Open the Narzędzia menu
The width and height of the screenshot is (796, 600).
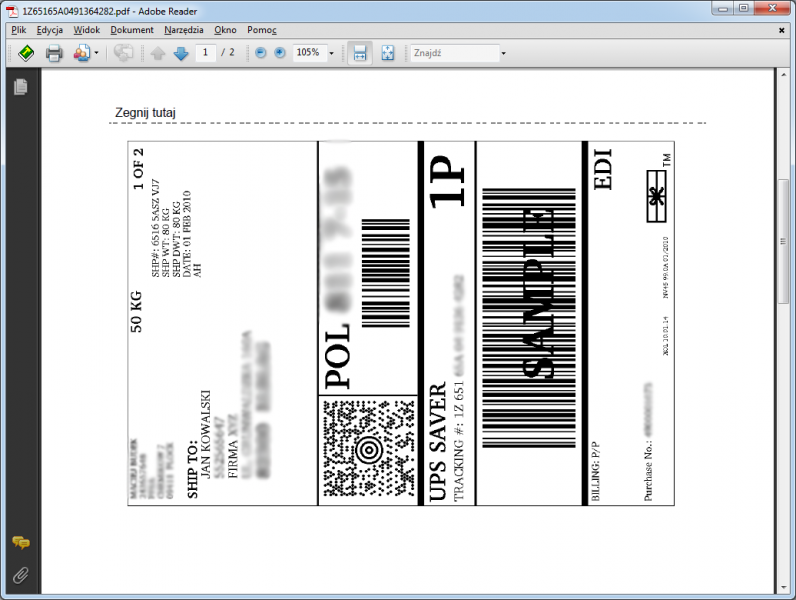tap(184, 30)
